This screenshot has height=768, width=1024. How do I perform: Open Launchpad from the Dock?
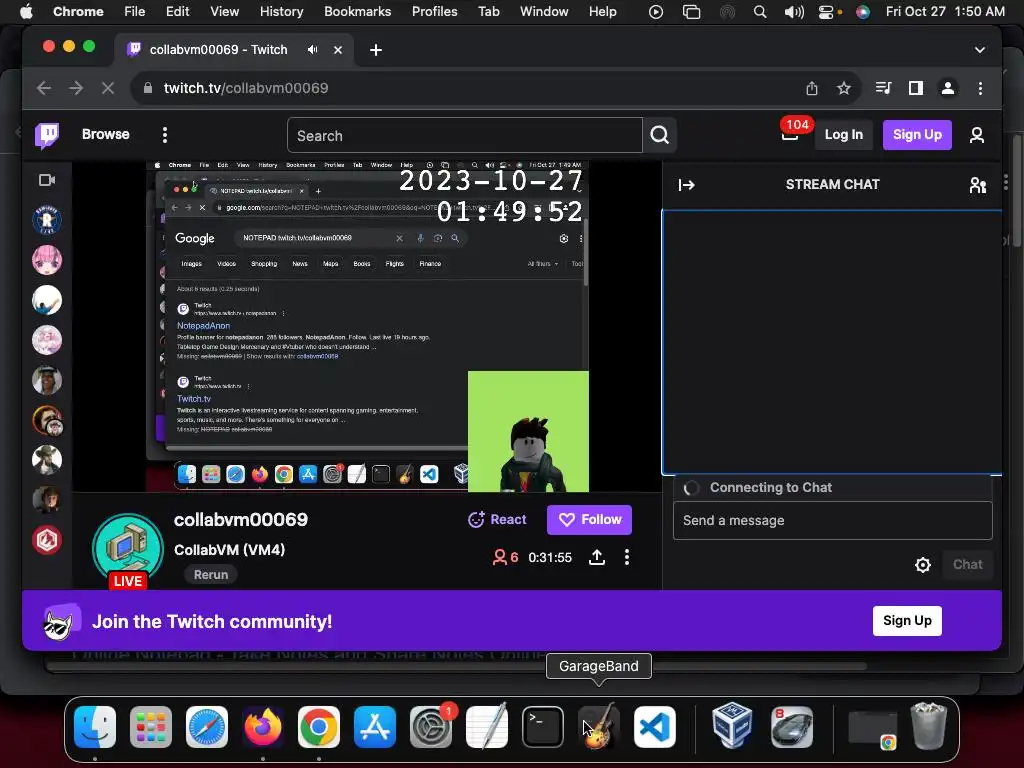point(151,727)
